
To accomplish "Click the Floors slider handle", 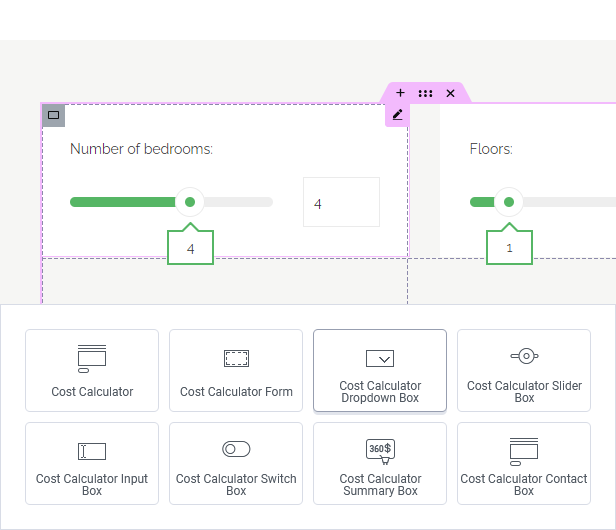I will [x=509, y=202].
